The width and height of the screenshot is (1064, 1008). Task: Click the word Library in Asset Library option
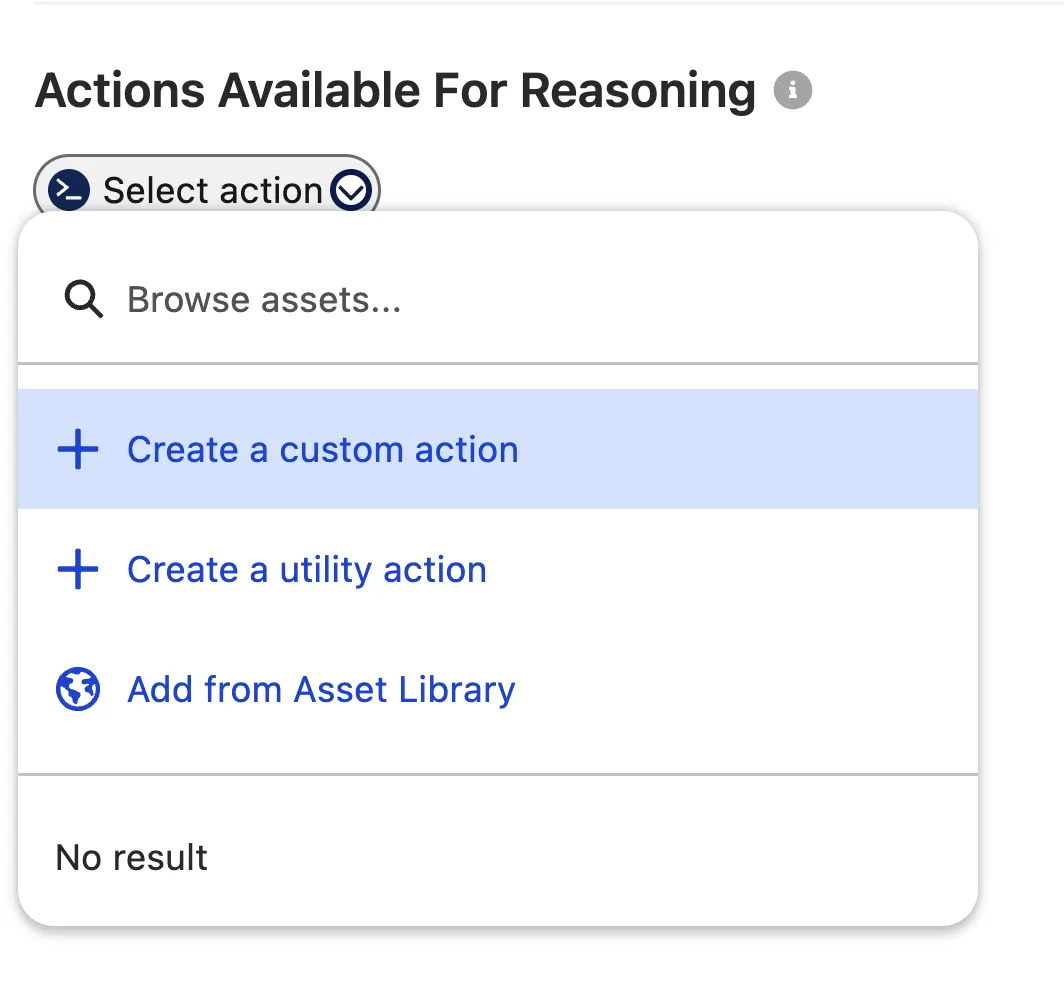click(x=457, y=690)
